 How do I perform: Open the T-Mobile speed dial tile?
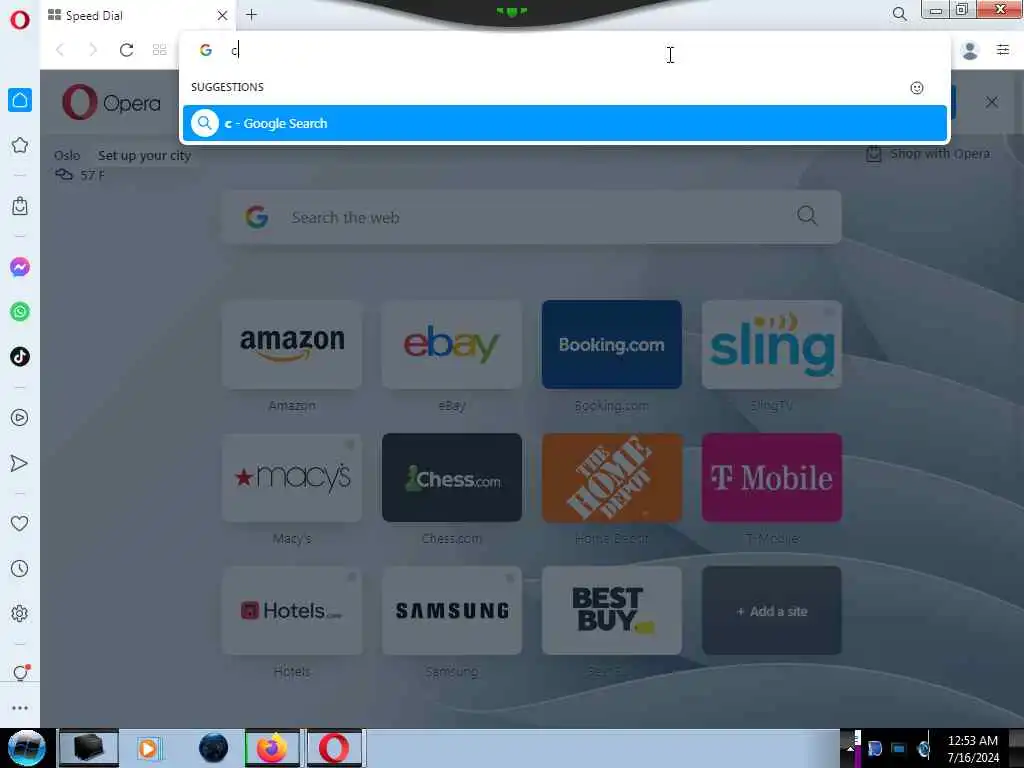point(772,477)
